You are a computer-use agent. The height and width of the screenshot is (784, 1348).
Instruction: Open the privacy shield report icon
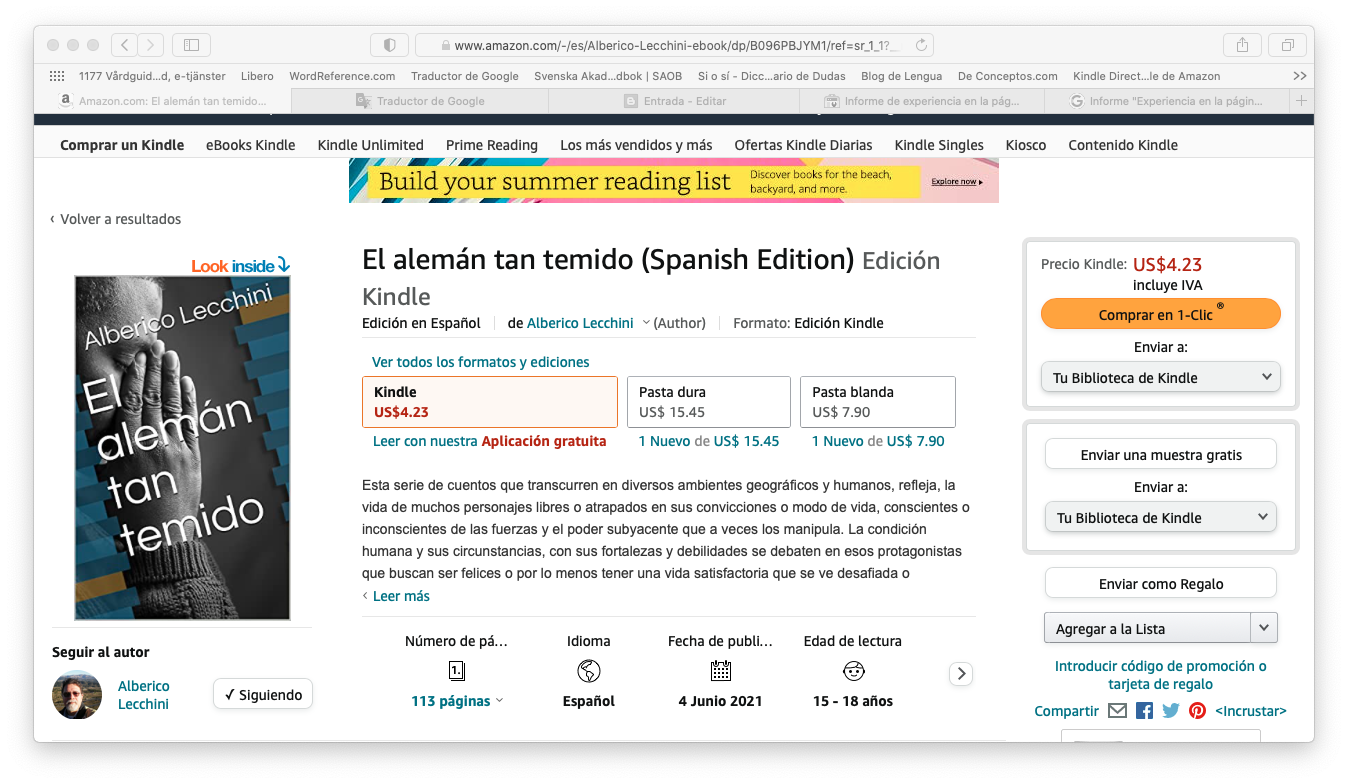390,45
